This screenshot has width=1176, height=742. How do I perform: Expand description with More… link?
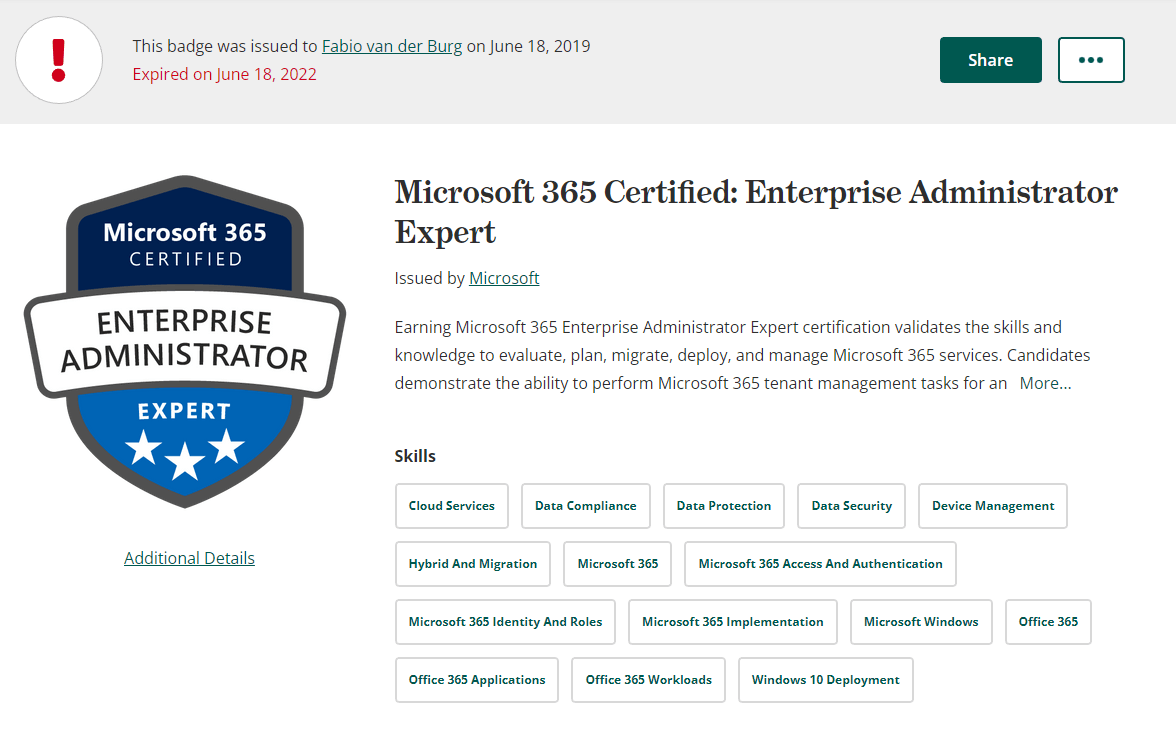1045,383
